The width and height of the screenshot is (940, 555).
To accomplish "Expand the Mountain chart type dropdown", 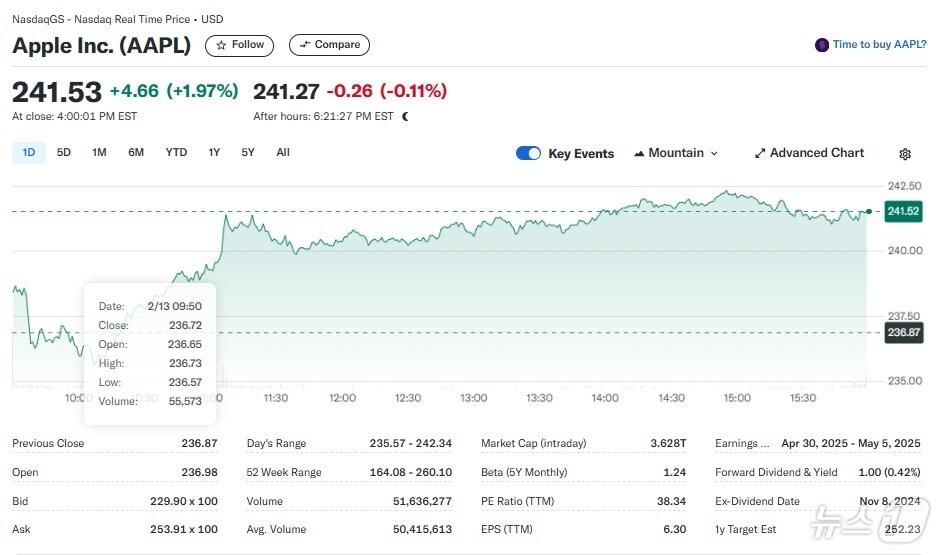I will 714,153.
